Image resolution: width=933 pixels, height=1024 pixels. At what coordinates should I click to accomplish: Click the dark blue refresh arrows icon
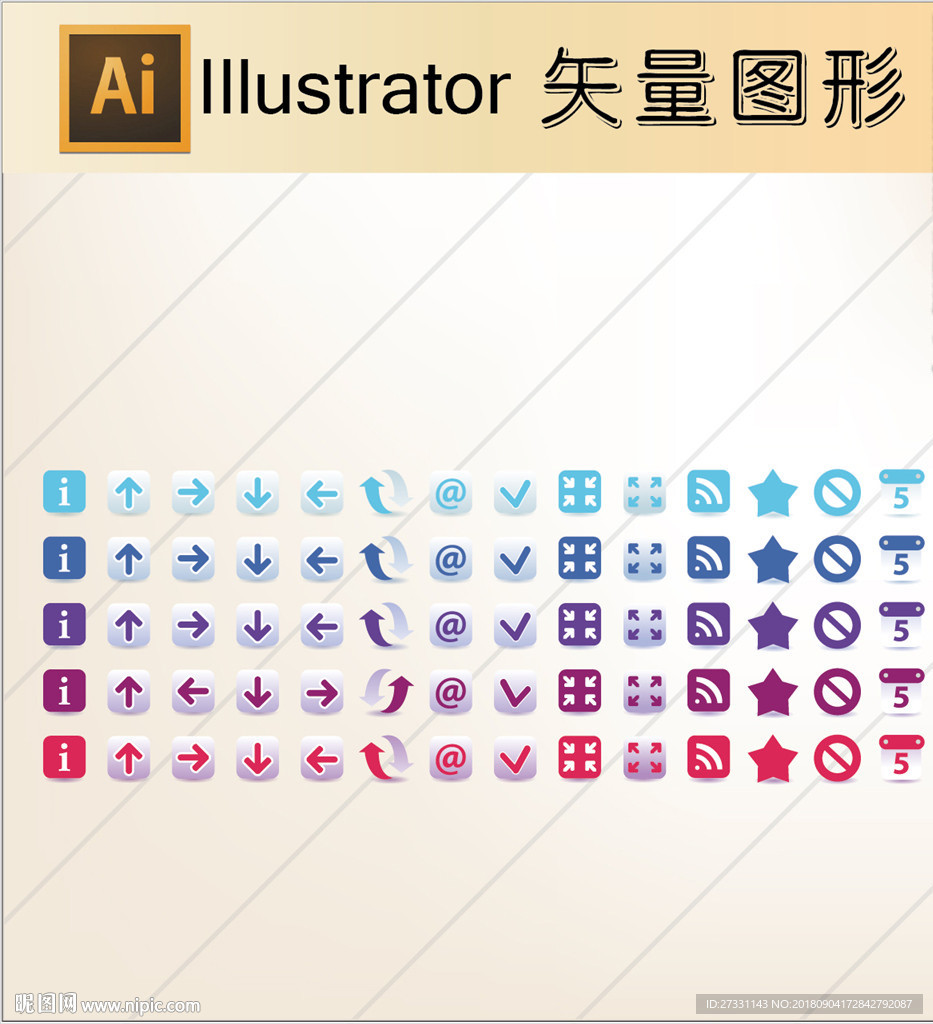pos(386,558)
